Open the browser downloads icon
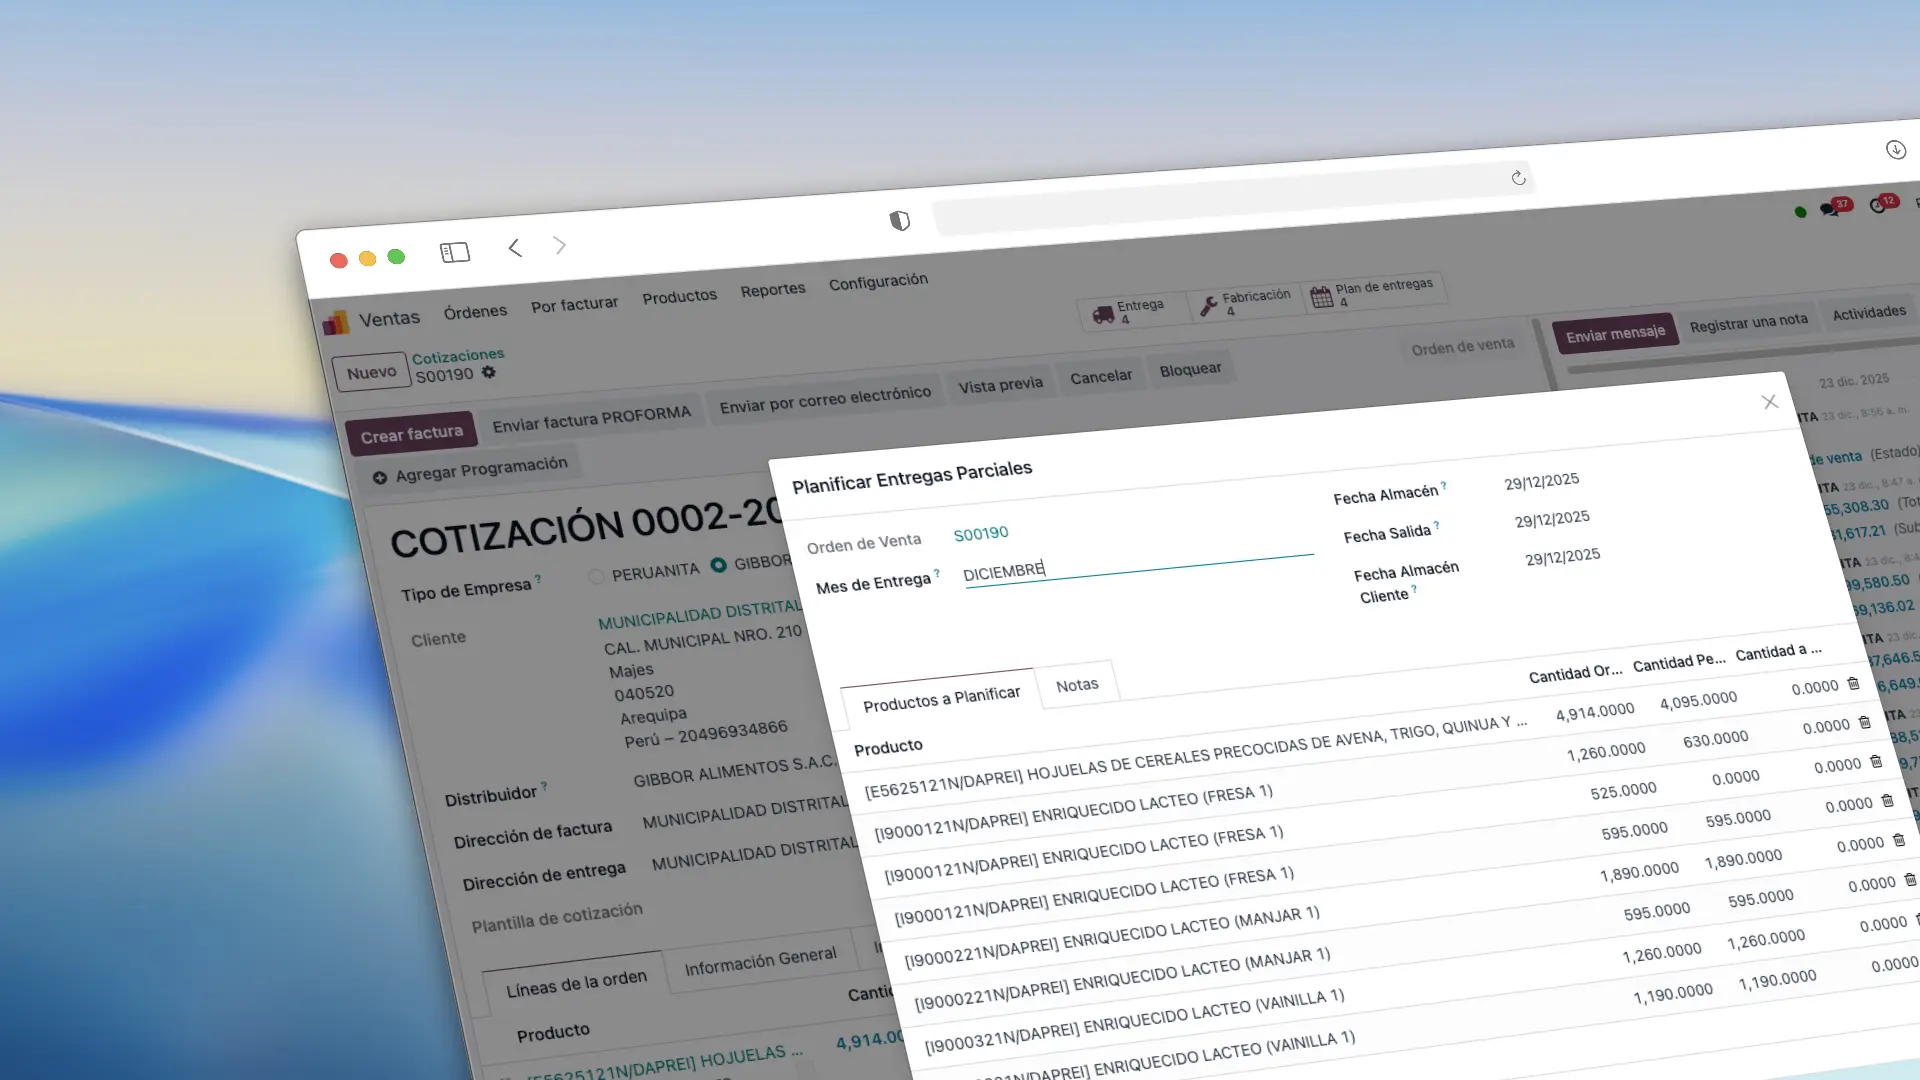Viewport: 1920px width, 1080px height. pyautogui.click(x=1895, y=150)
